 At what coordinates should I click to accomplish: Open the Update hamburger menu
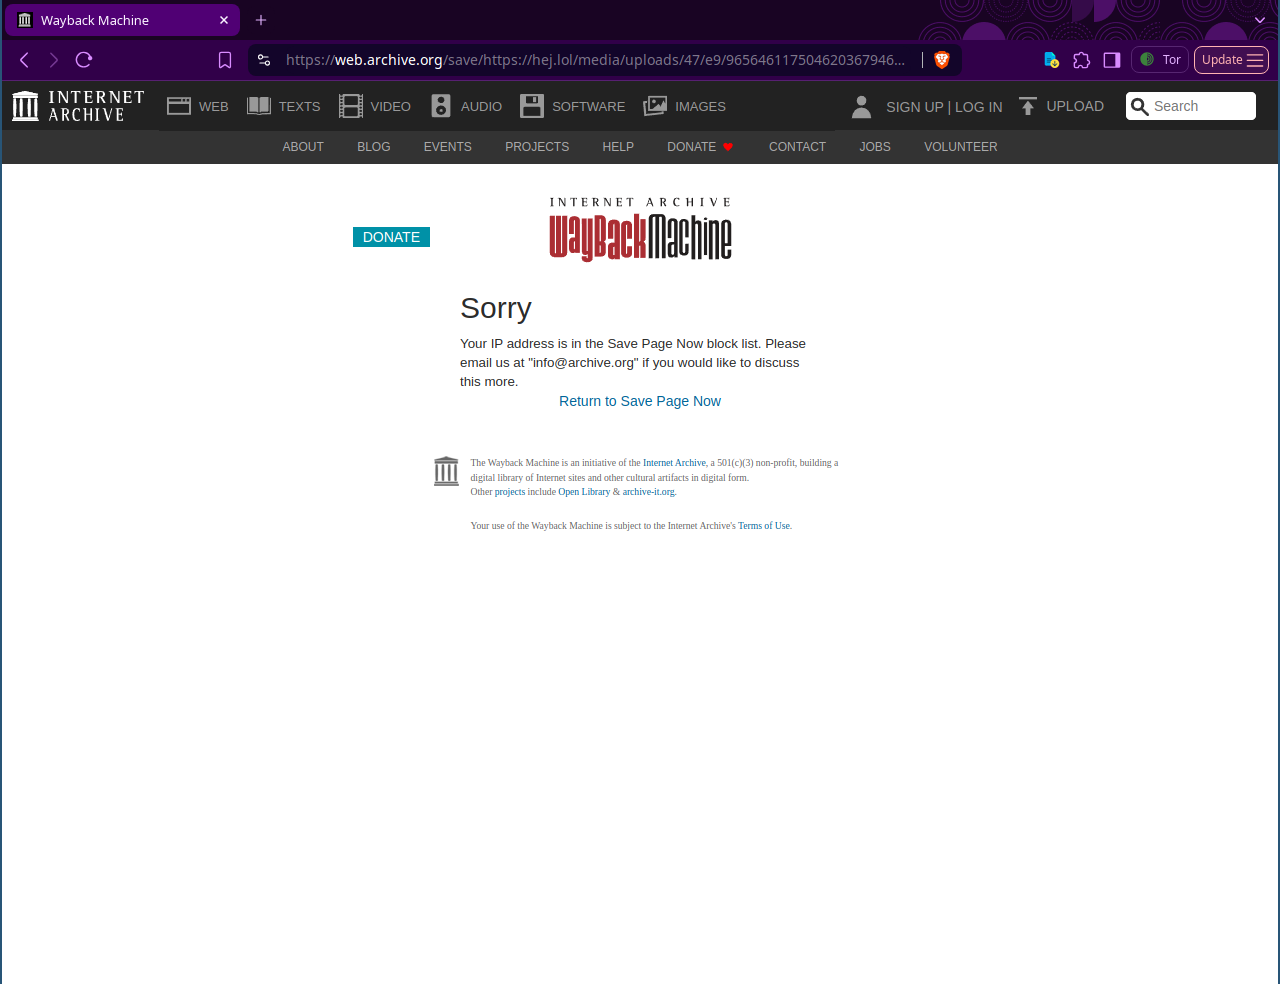pyautogui.click(x=1231, y=60)
